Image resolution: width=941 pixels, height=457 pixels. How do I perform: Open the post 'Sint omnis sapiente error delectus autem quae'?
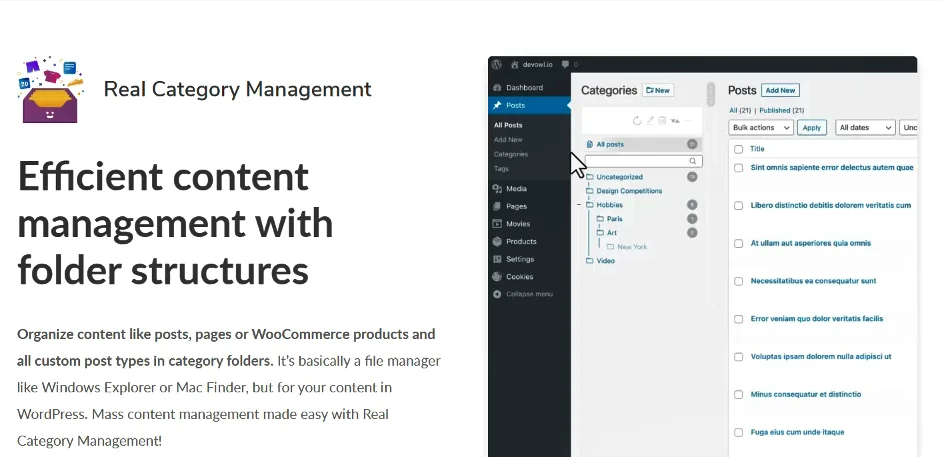832,168
